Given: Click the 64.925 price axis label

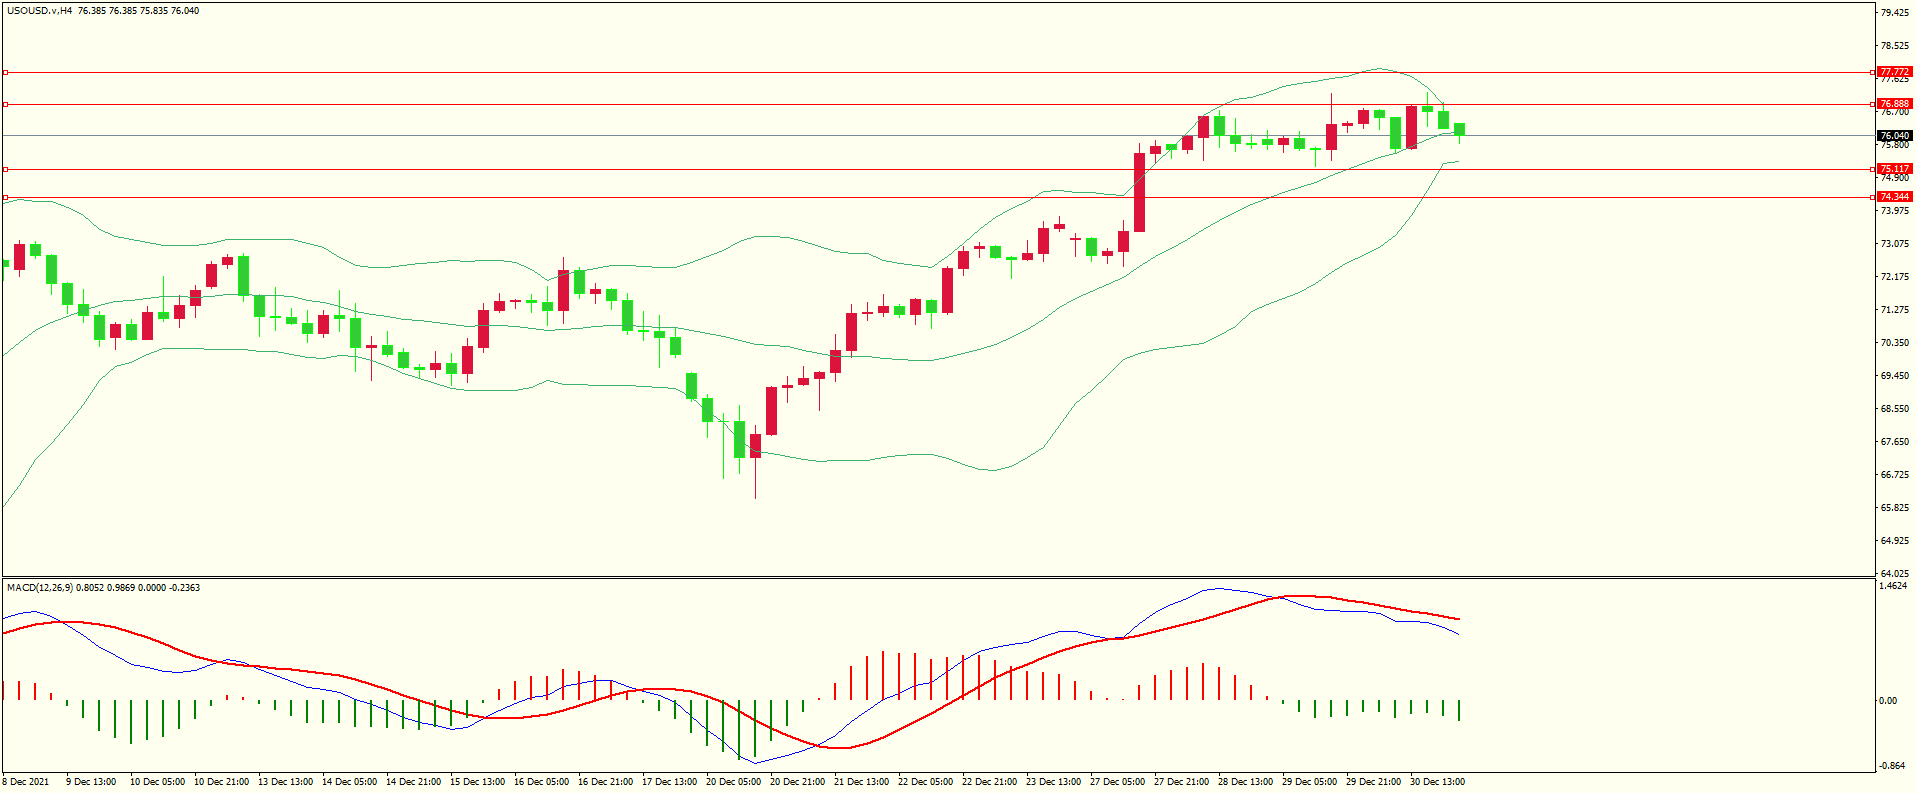Looking at the screenshot, I should click(1894, 541).
